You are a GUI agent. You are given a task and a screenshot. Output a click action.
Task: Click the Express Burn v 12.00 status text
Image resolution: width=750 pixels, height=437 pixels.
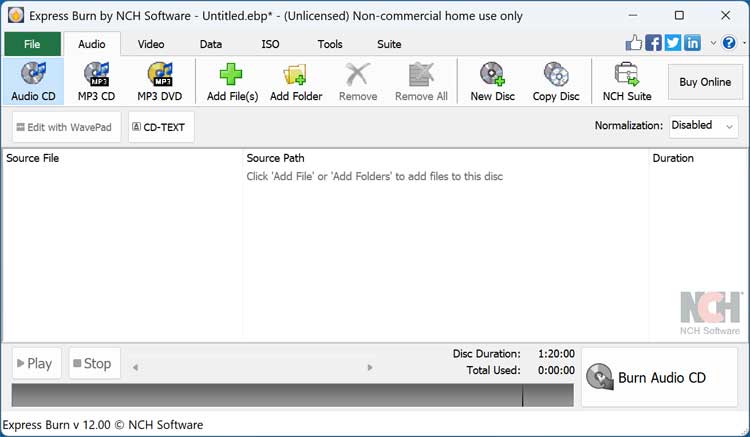[x=103, y=425]
